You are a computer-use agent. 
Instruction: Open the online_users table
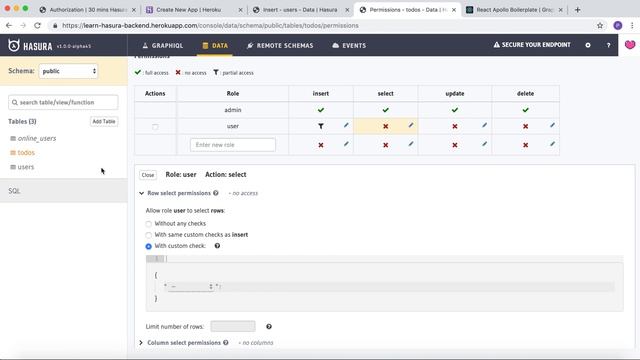pos(37,138)
